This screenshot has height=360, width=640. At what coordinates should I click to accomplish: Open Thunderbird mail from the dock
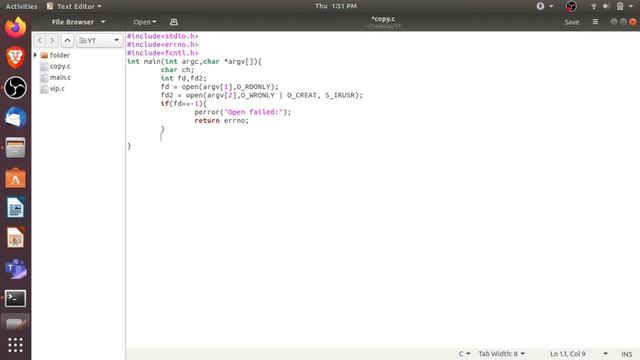coord(16,118)
